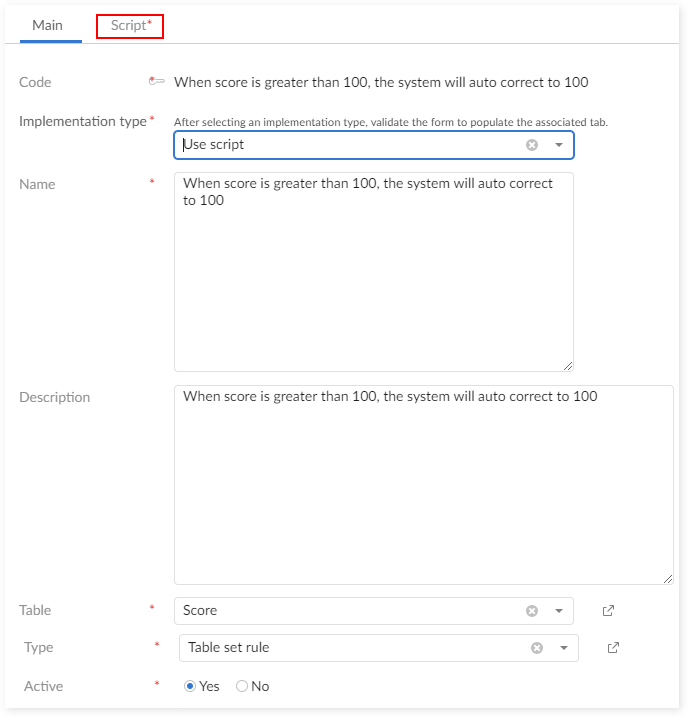Screen dimensions: 688x717
Task: Select the No radio for Active
Action: [242, 686]
